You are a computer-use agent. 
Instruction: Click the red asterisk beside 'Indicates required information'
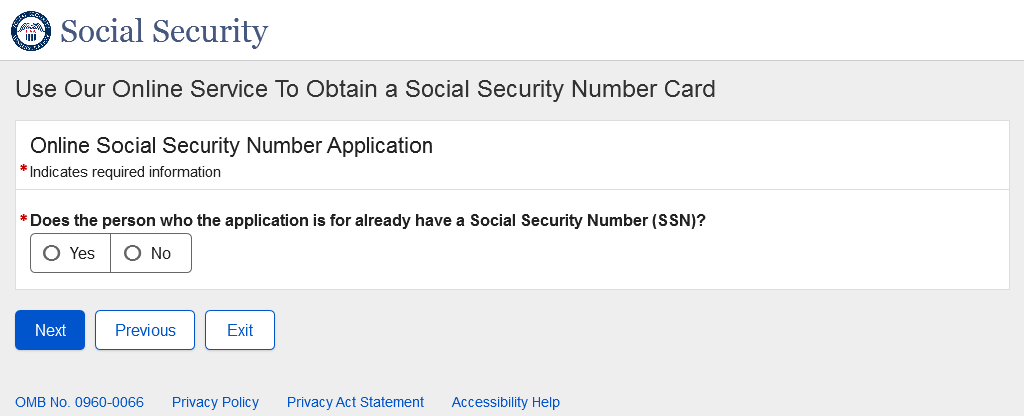pyautogui.click(x=24, y=170)
